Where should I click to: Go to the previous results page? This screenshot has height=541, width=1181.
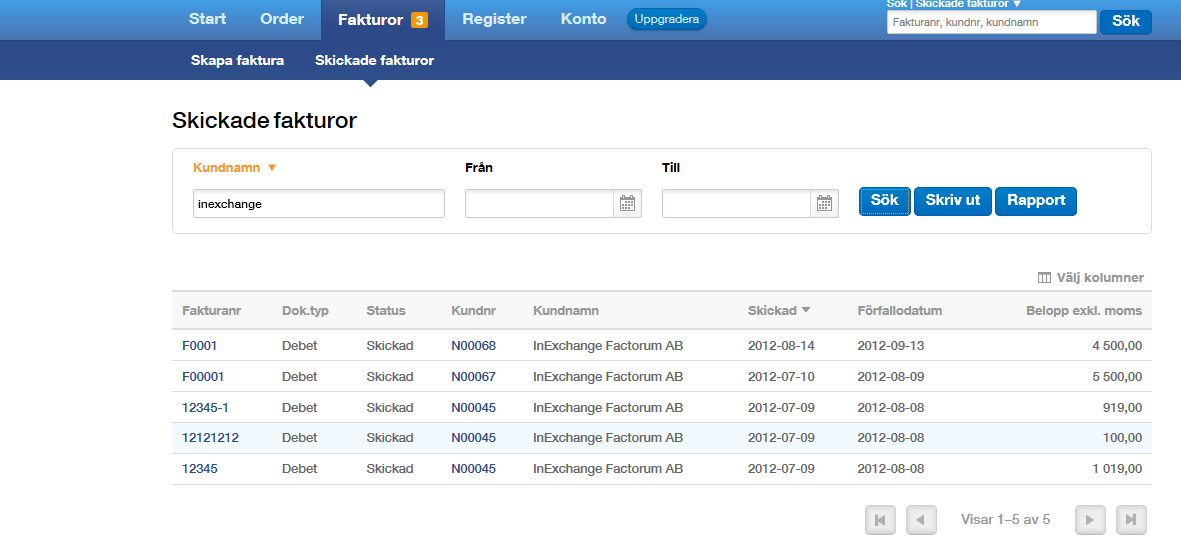(920, 520)
